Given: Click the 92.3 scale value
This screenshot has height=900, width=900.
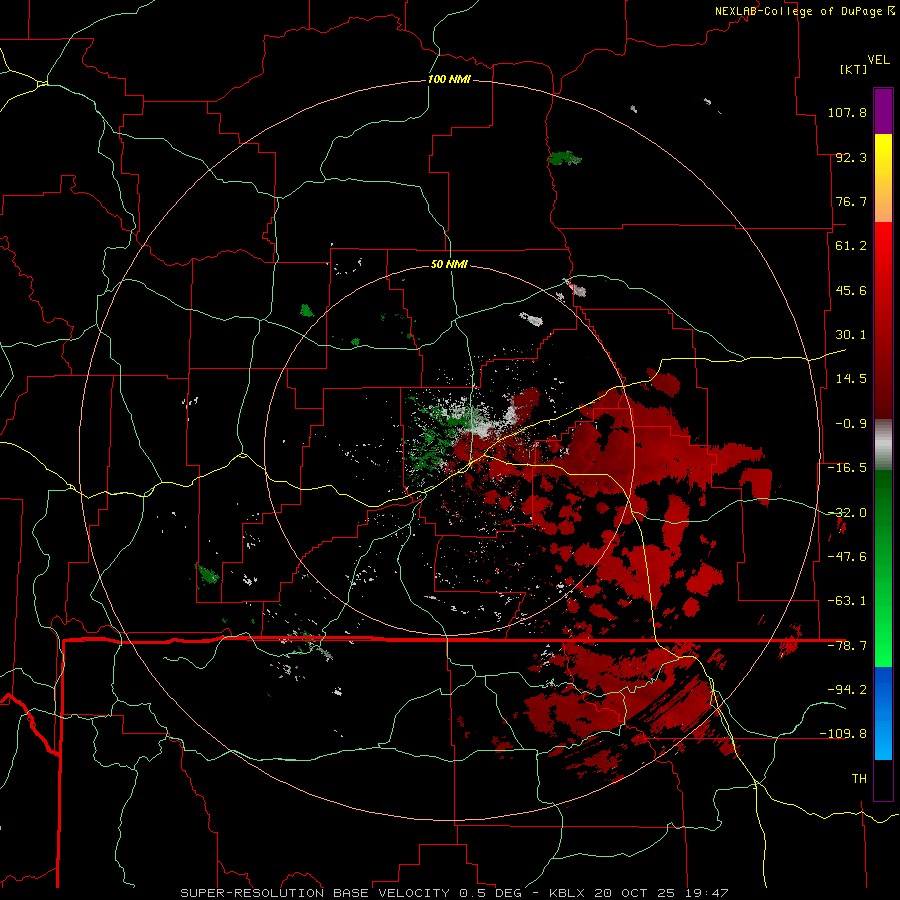Looking at the screenshot, I should click(851, 157).
